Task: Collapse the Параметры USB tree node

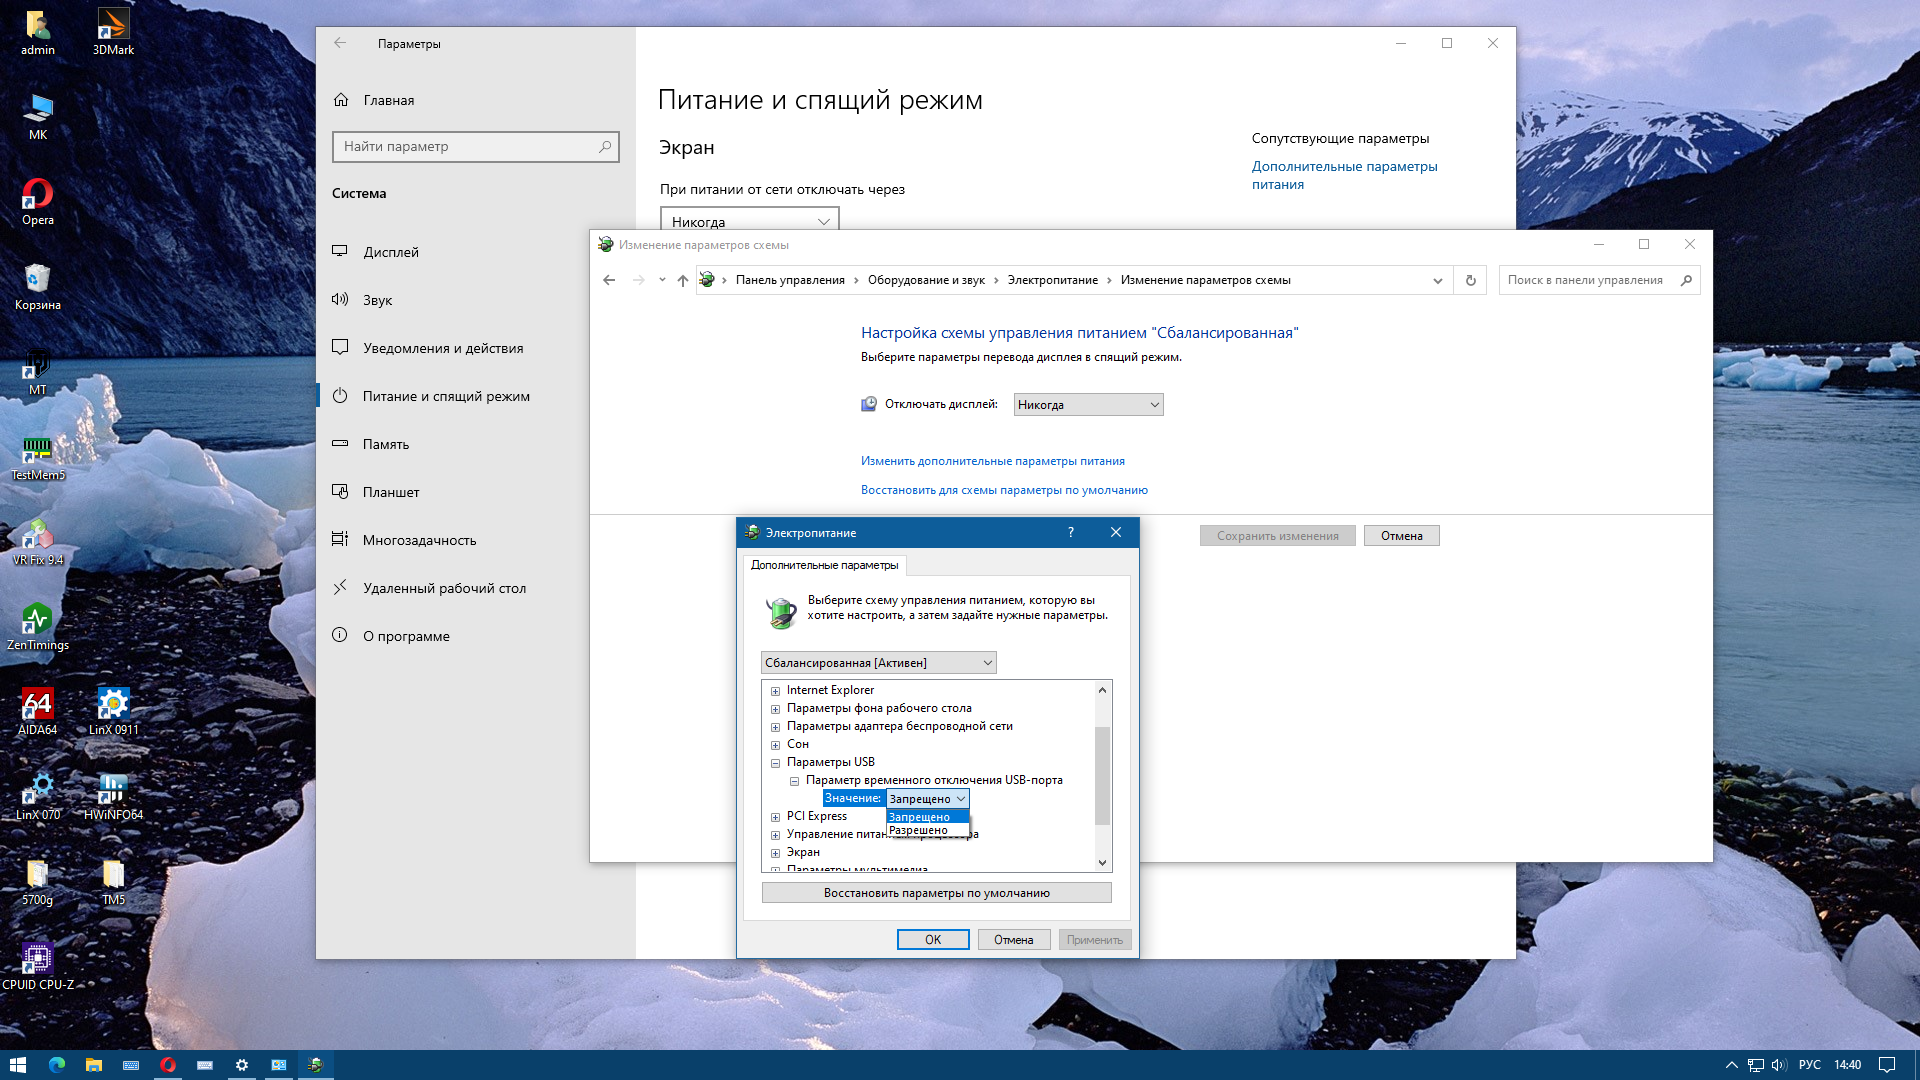Action: coord(775,763)
